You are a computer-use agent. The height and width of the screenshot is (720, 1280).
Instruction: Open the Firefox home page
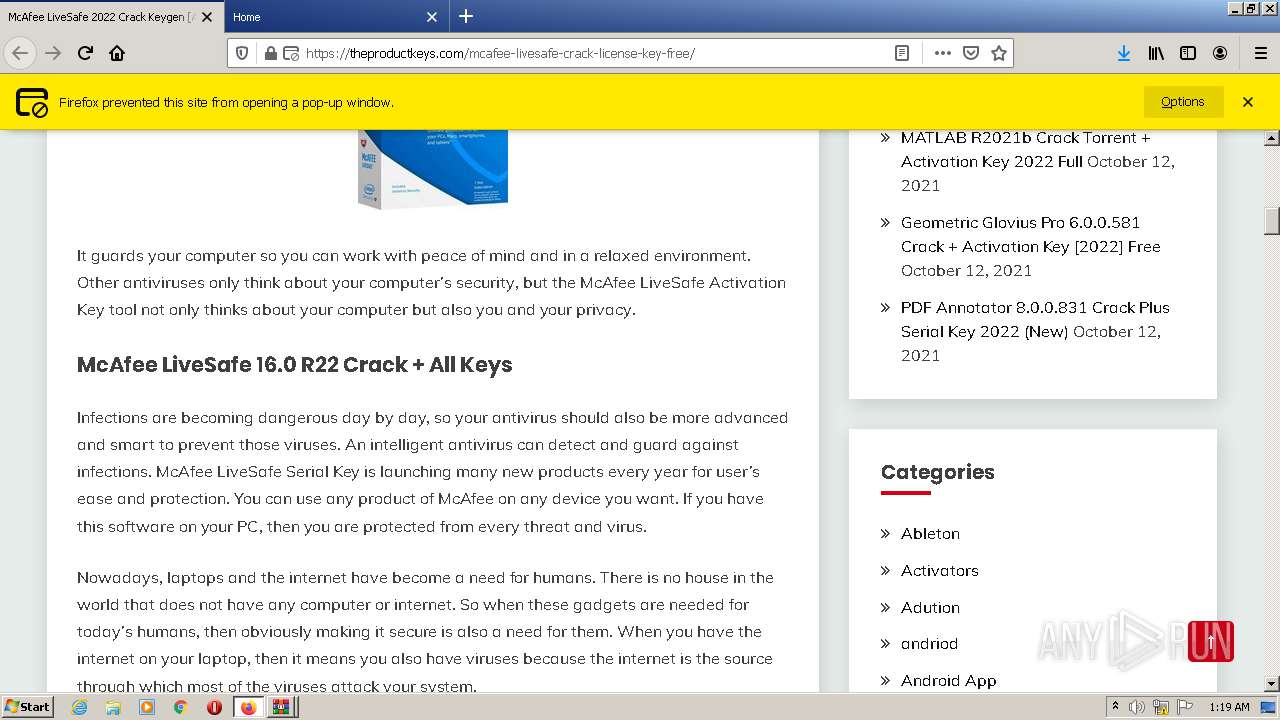[117, 53]
